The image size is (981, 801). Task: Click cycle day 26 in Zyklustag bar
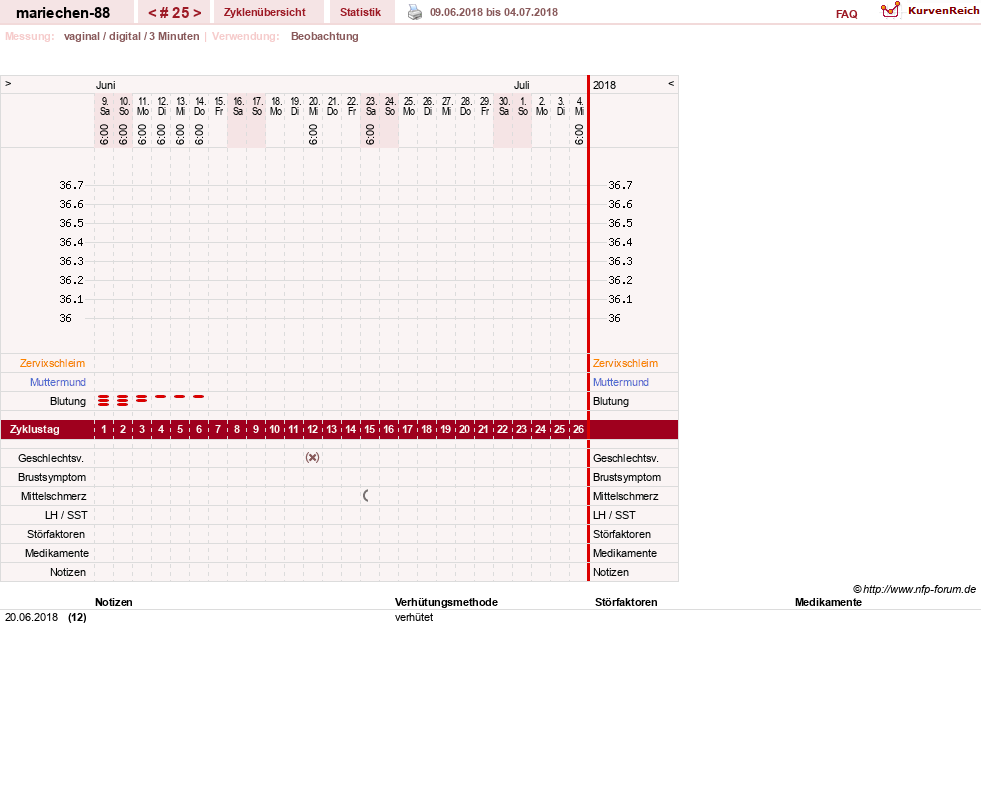[578, 429]
